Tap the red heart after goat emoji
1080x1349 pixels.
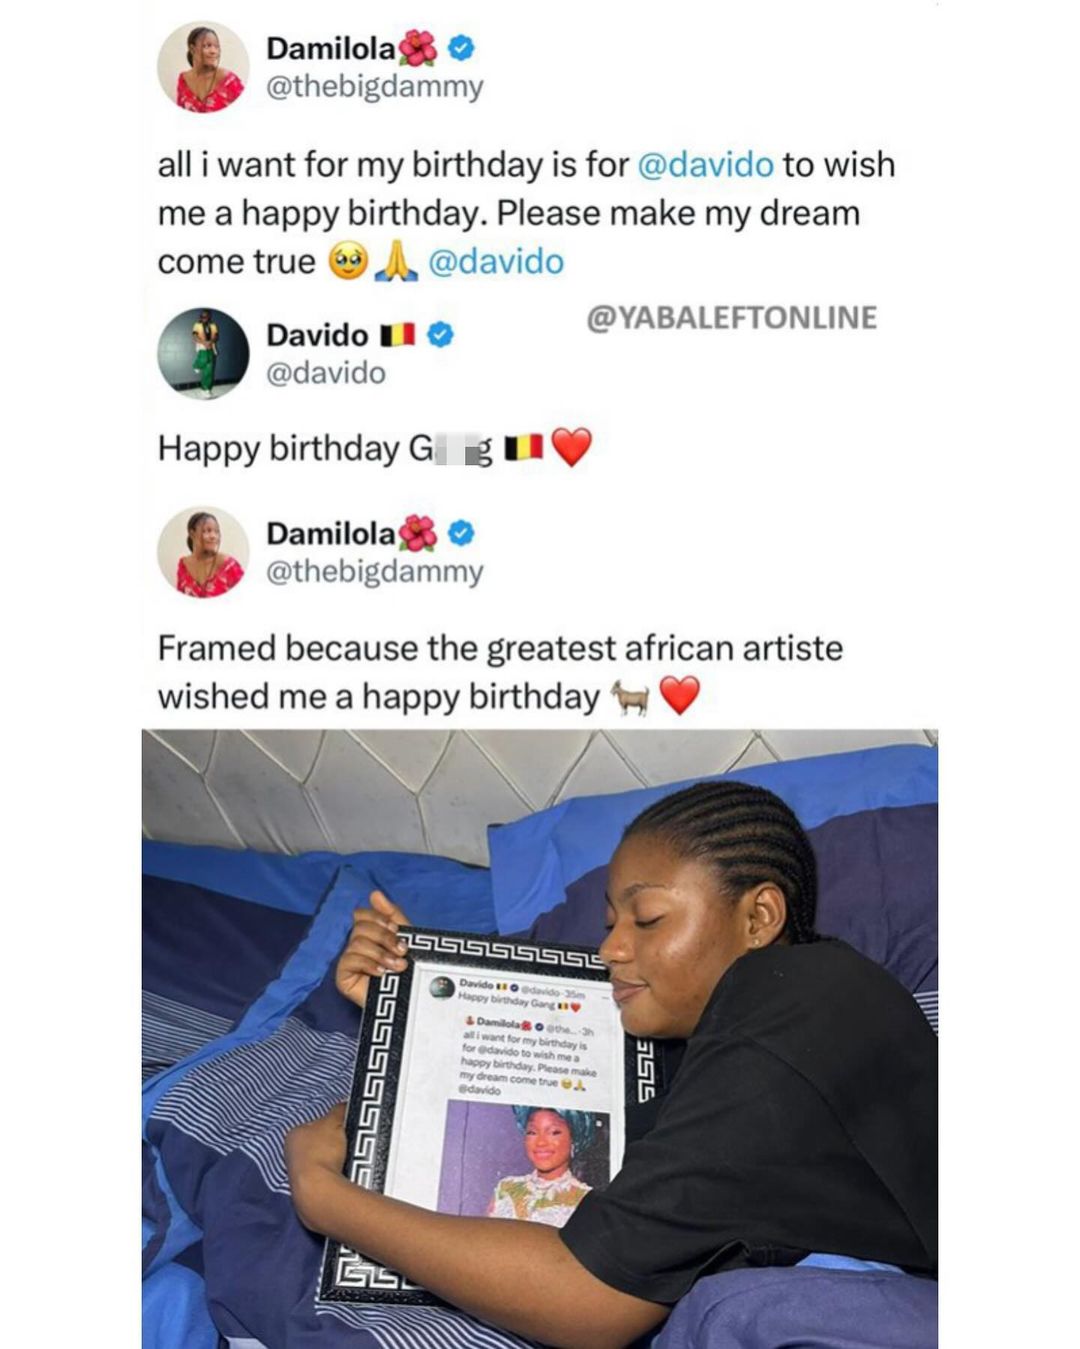(x=679, y=696)
